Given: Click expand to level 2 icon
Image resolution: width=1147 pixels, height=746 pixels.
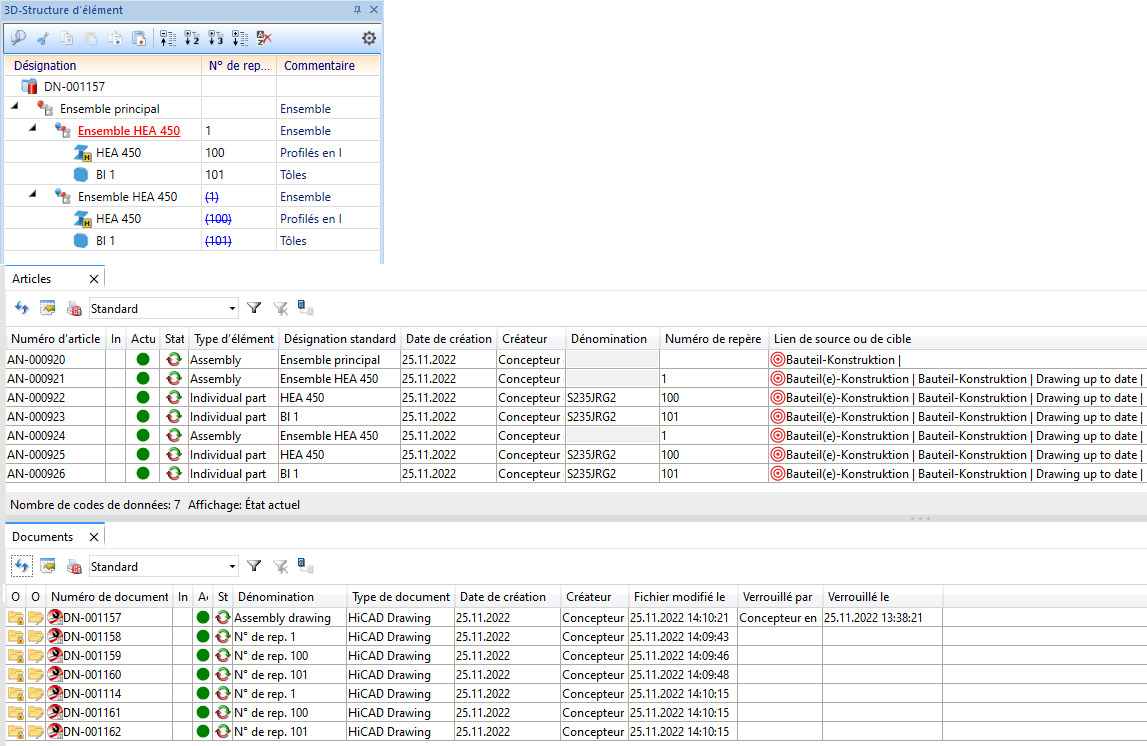Looking at the screenshot, I should [193, 38].
